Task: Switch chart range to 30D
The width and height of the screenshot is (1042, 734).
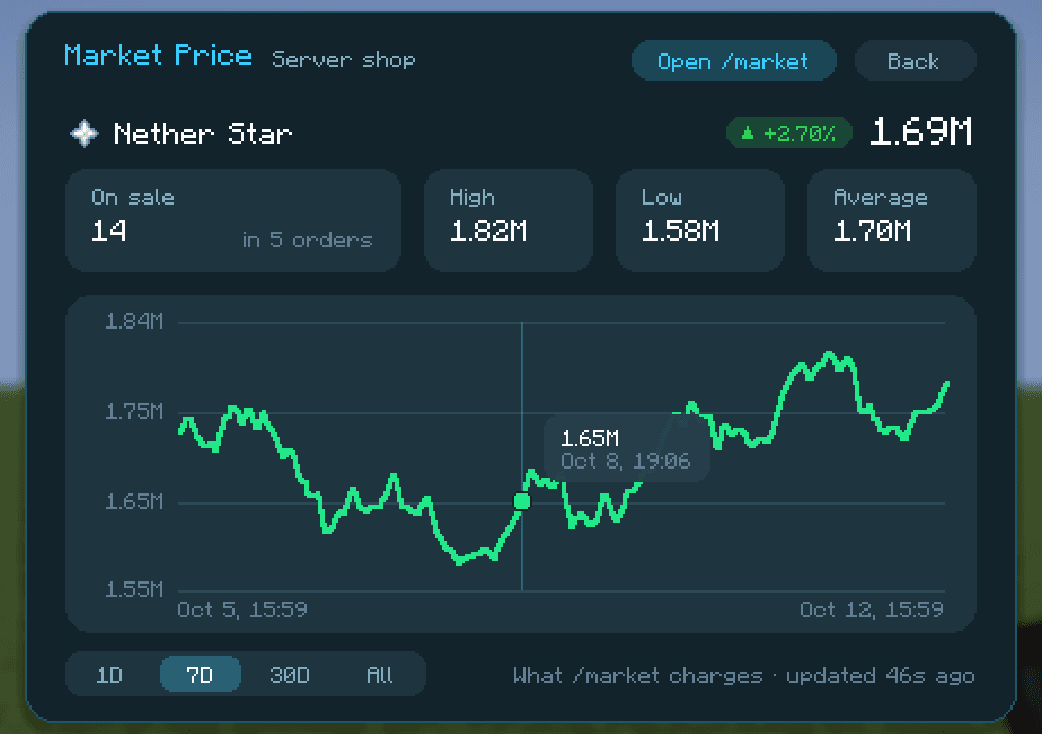Action: pos(290,675)
